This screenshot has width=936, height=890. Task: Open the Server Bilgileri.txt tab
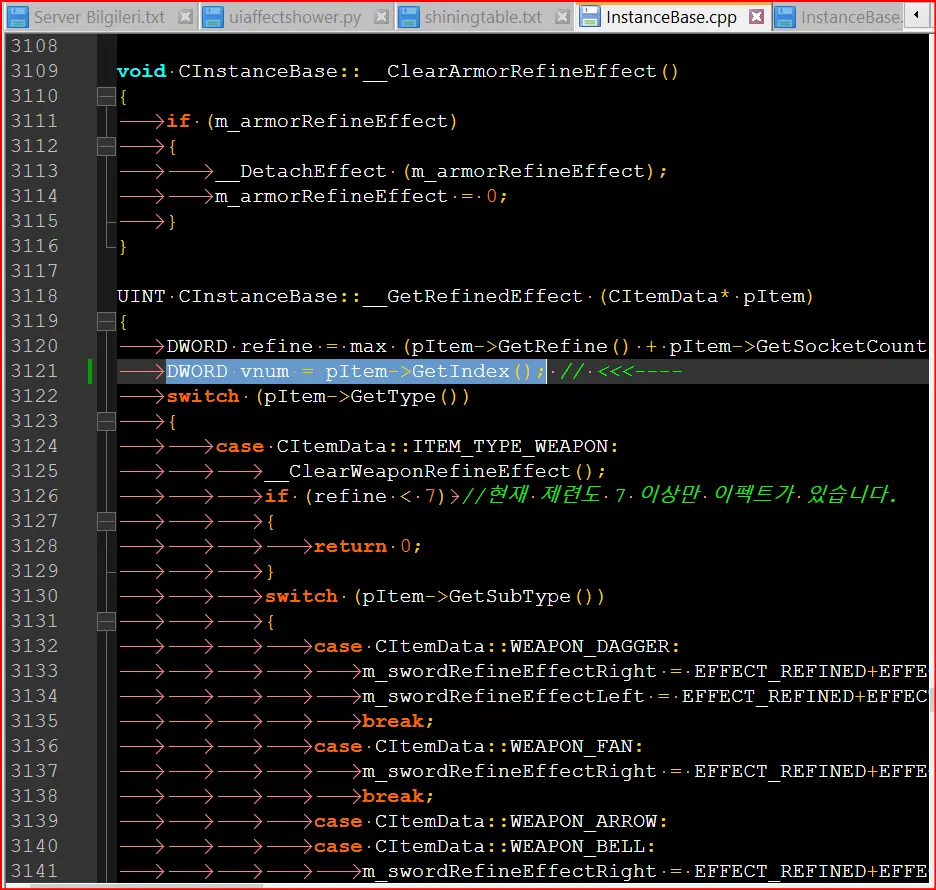click(x=99, y=17)
